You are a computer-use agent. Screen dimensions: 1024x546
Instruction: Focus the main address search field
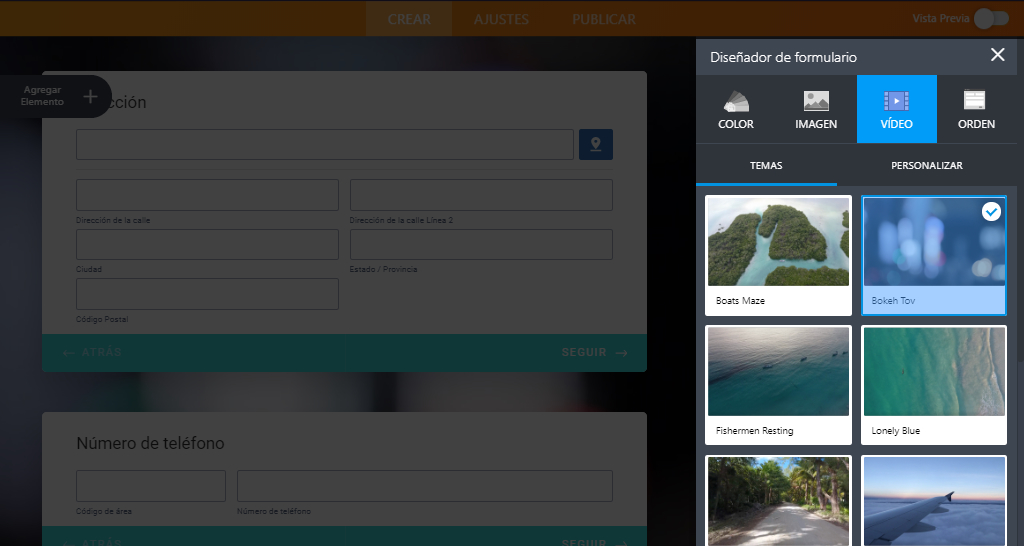pyautogui.click(x=325, y=144)
